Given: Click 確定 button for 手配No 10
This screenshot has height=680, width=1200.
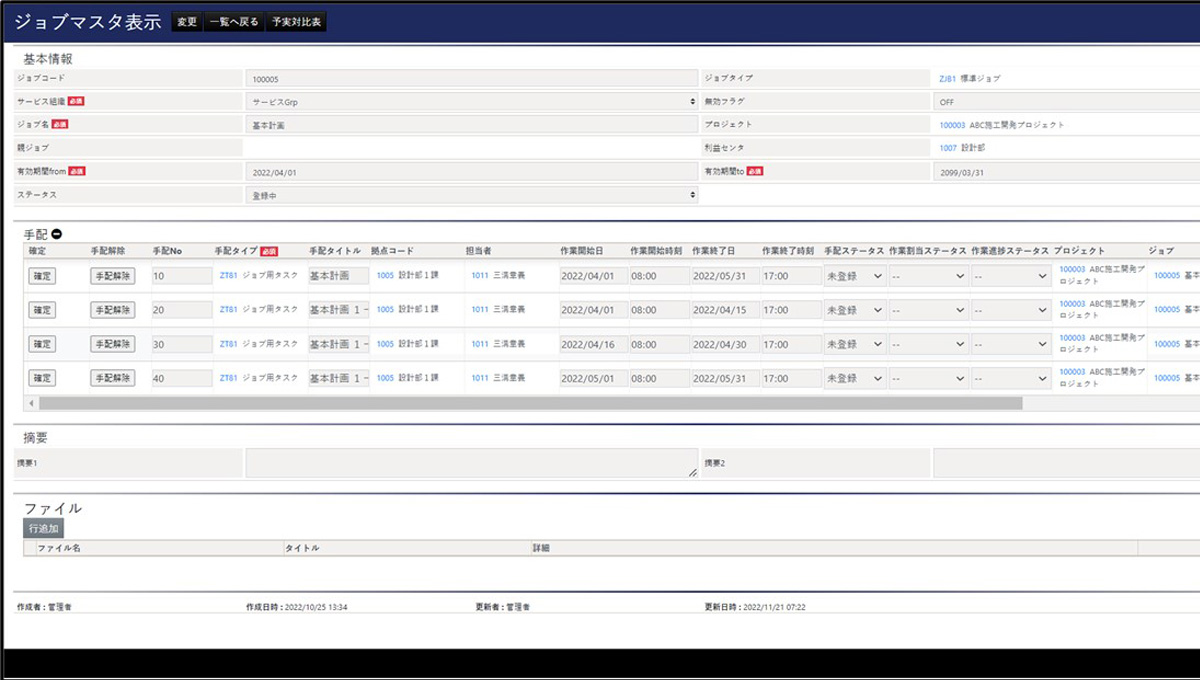Looking at the screenshot, I should [42, 276].
